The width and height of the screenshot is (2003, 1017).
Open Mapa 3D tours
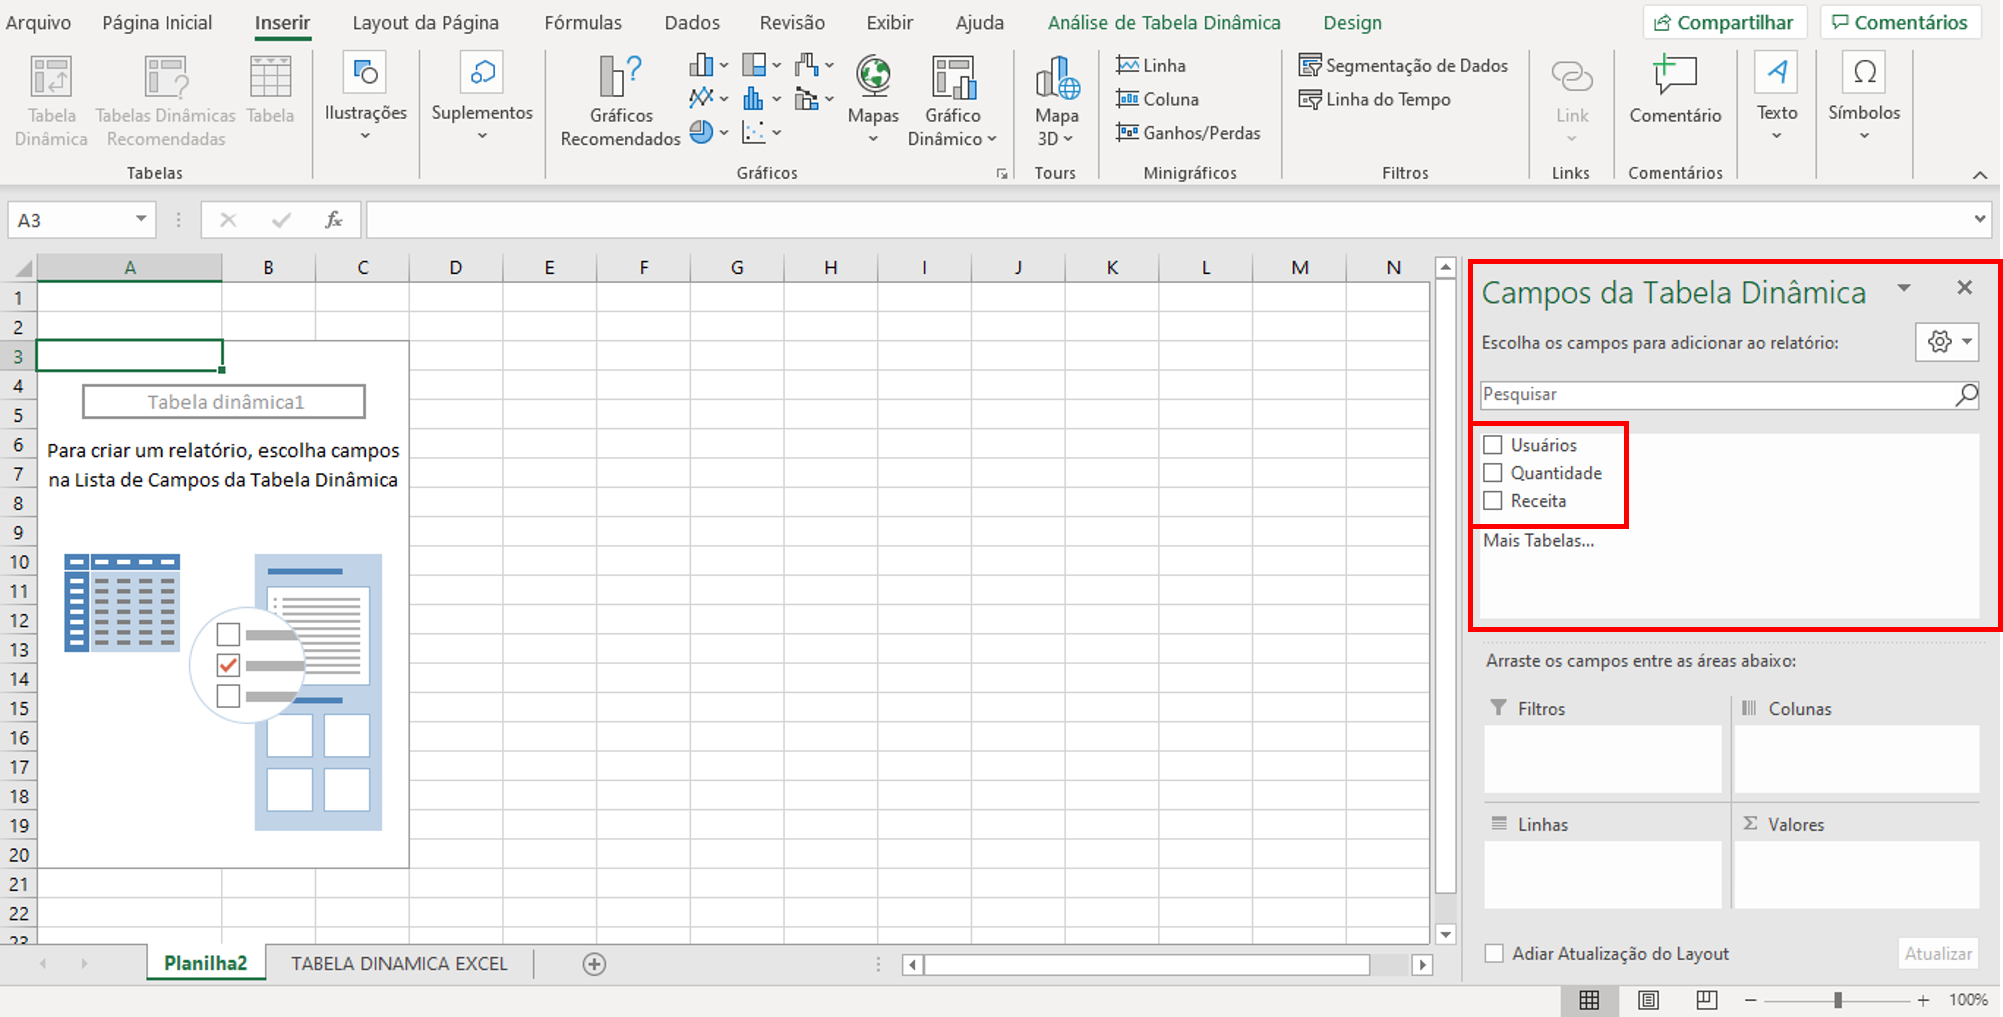(1056, 102)
